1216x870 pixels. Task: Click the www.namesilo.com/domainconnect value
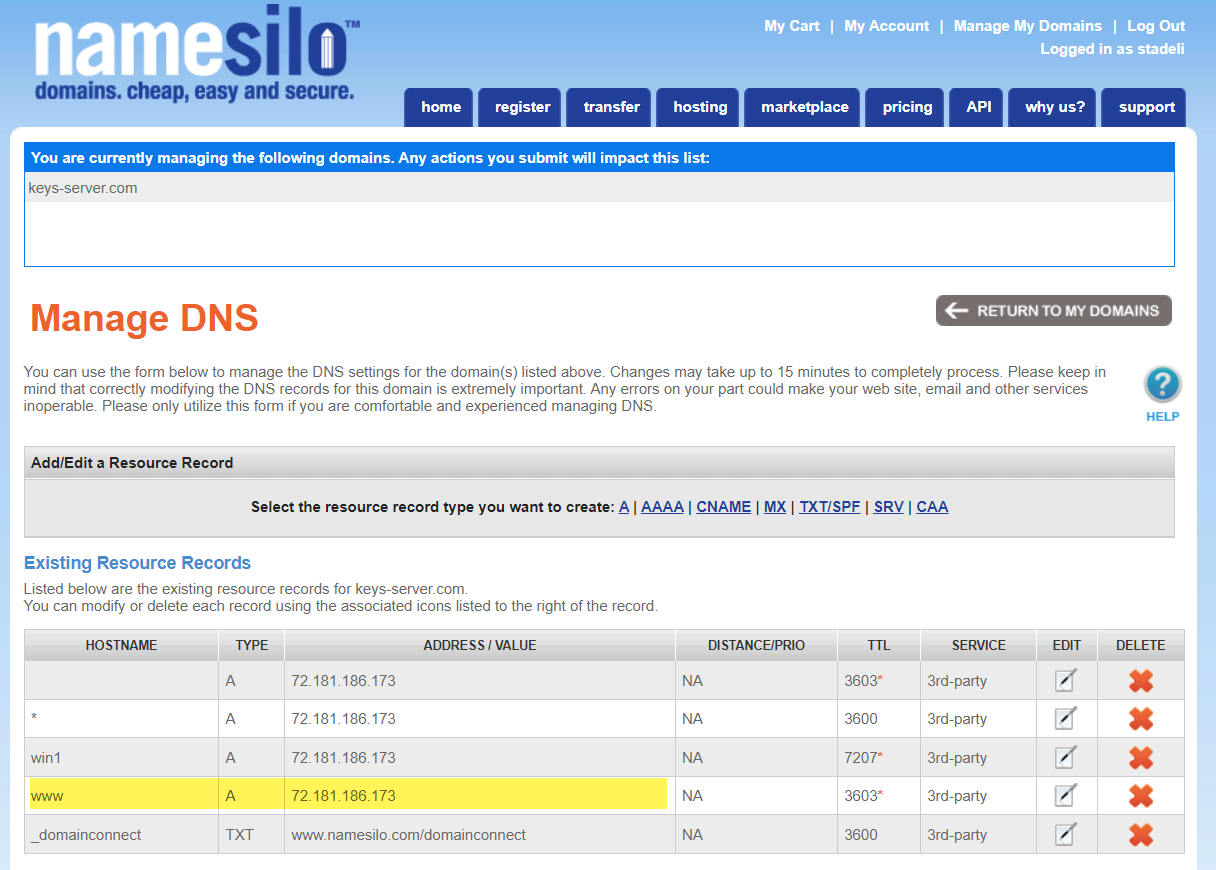(x=409, y=835)
